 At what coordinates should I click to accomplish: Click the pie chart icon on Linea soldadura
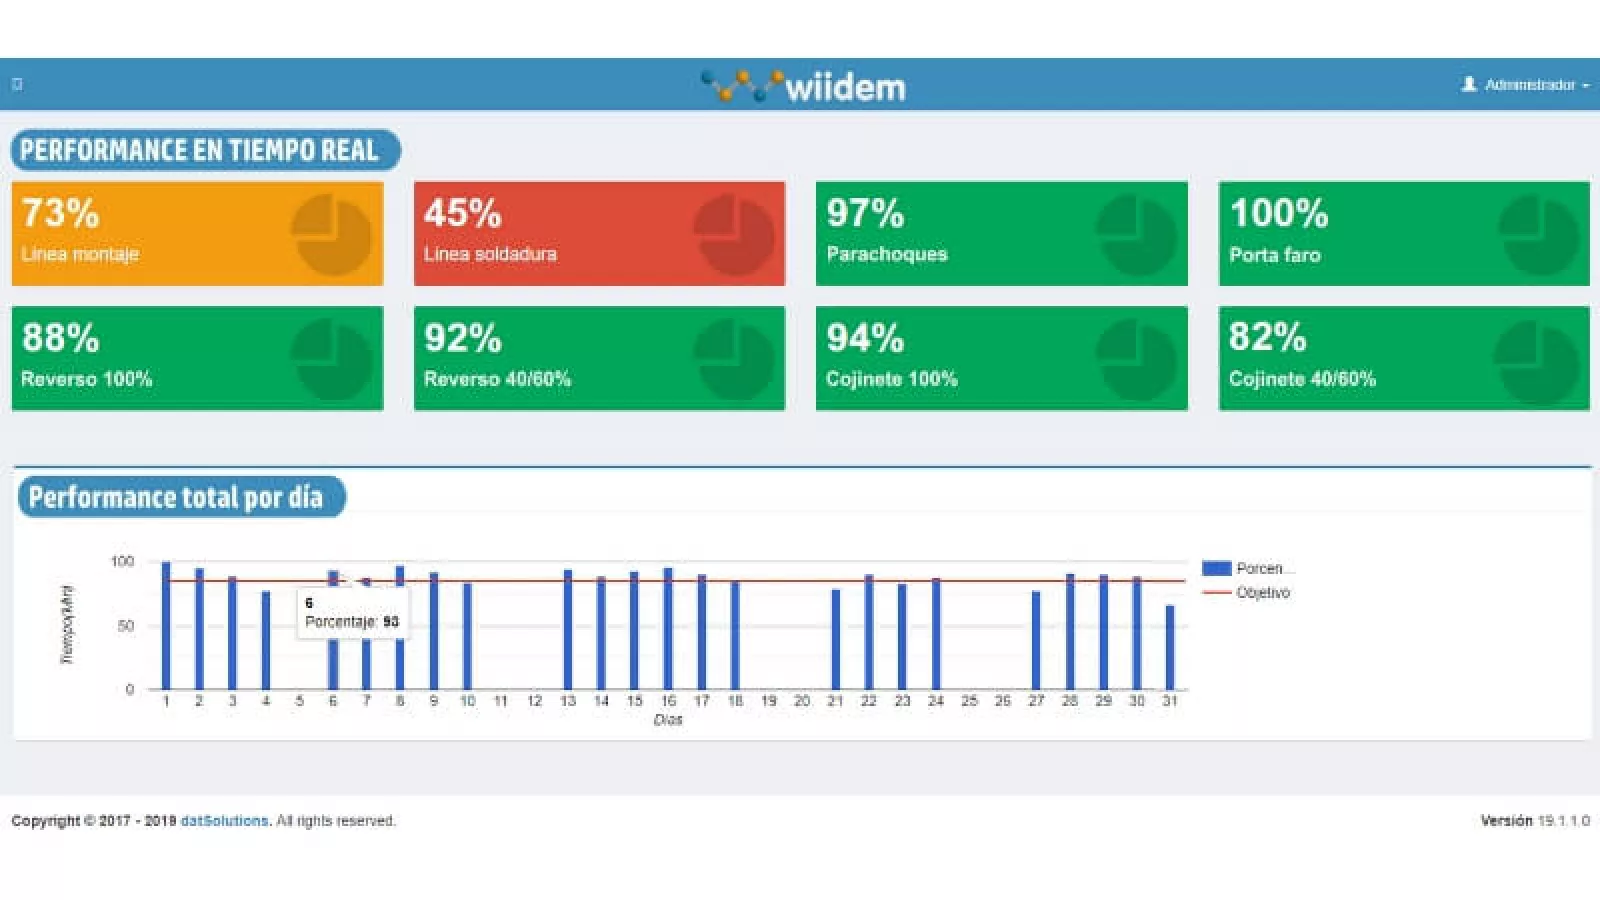click(733, 235)
